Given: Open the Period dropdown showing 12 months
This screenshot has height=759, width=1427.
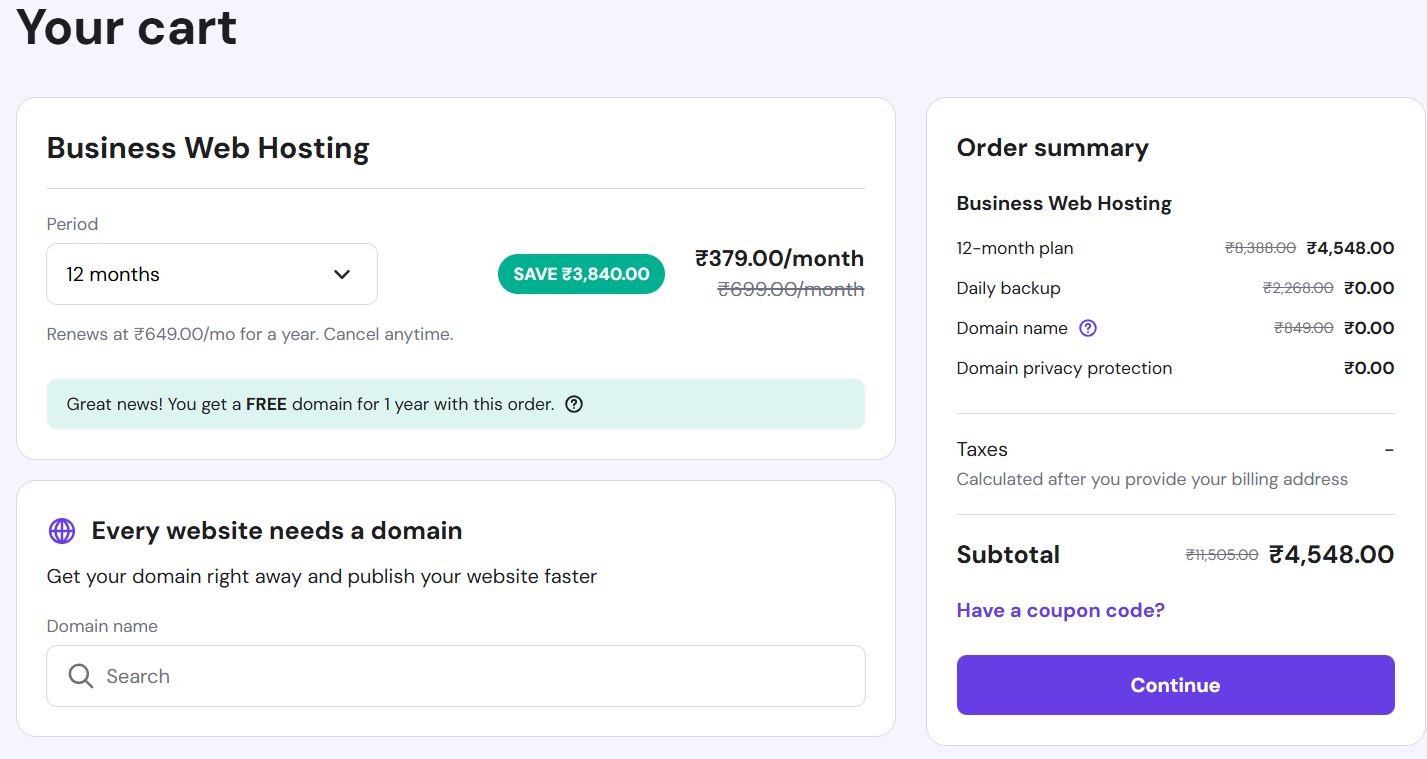Looking at the screenshot, I should click(x=211, y=274).
